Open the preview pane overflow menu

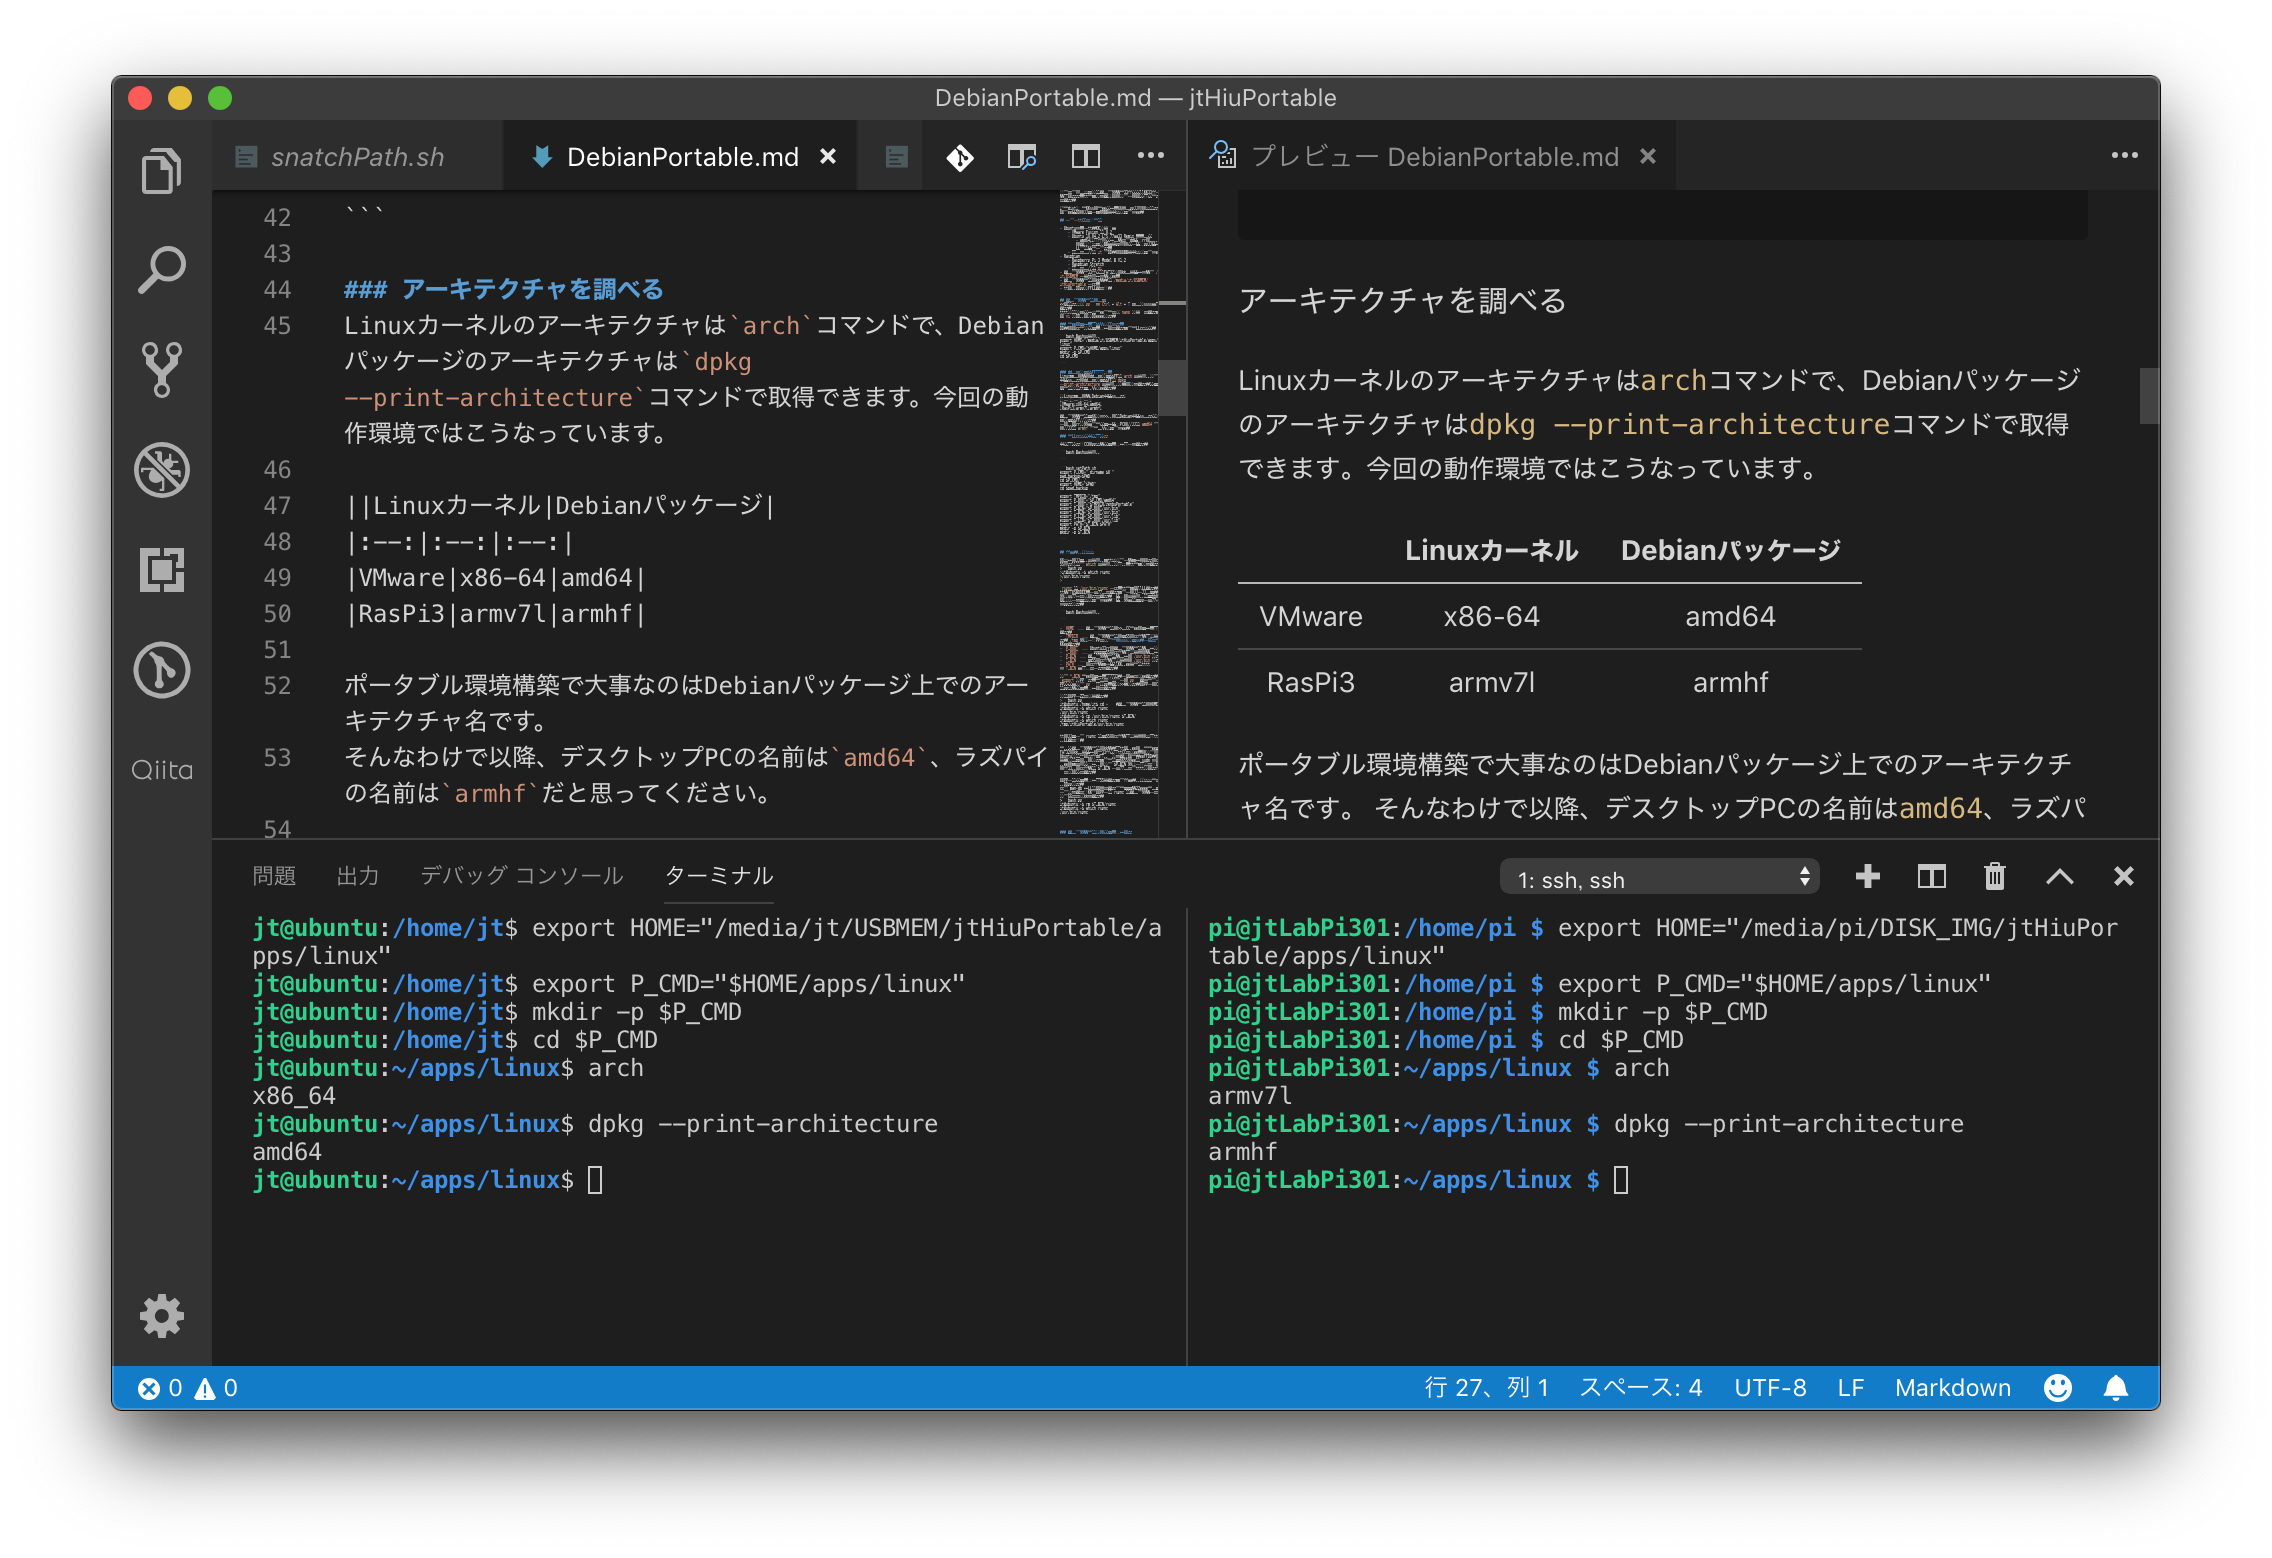coord(2125,155)
